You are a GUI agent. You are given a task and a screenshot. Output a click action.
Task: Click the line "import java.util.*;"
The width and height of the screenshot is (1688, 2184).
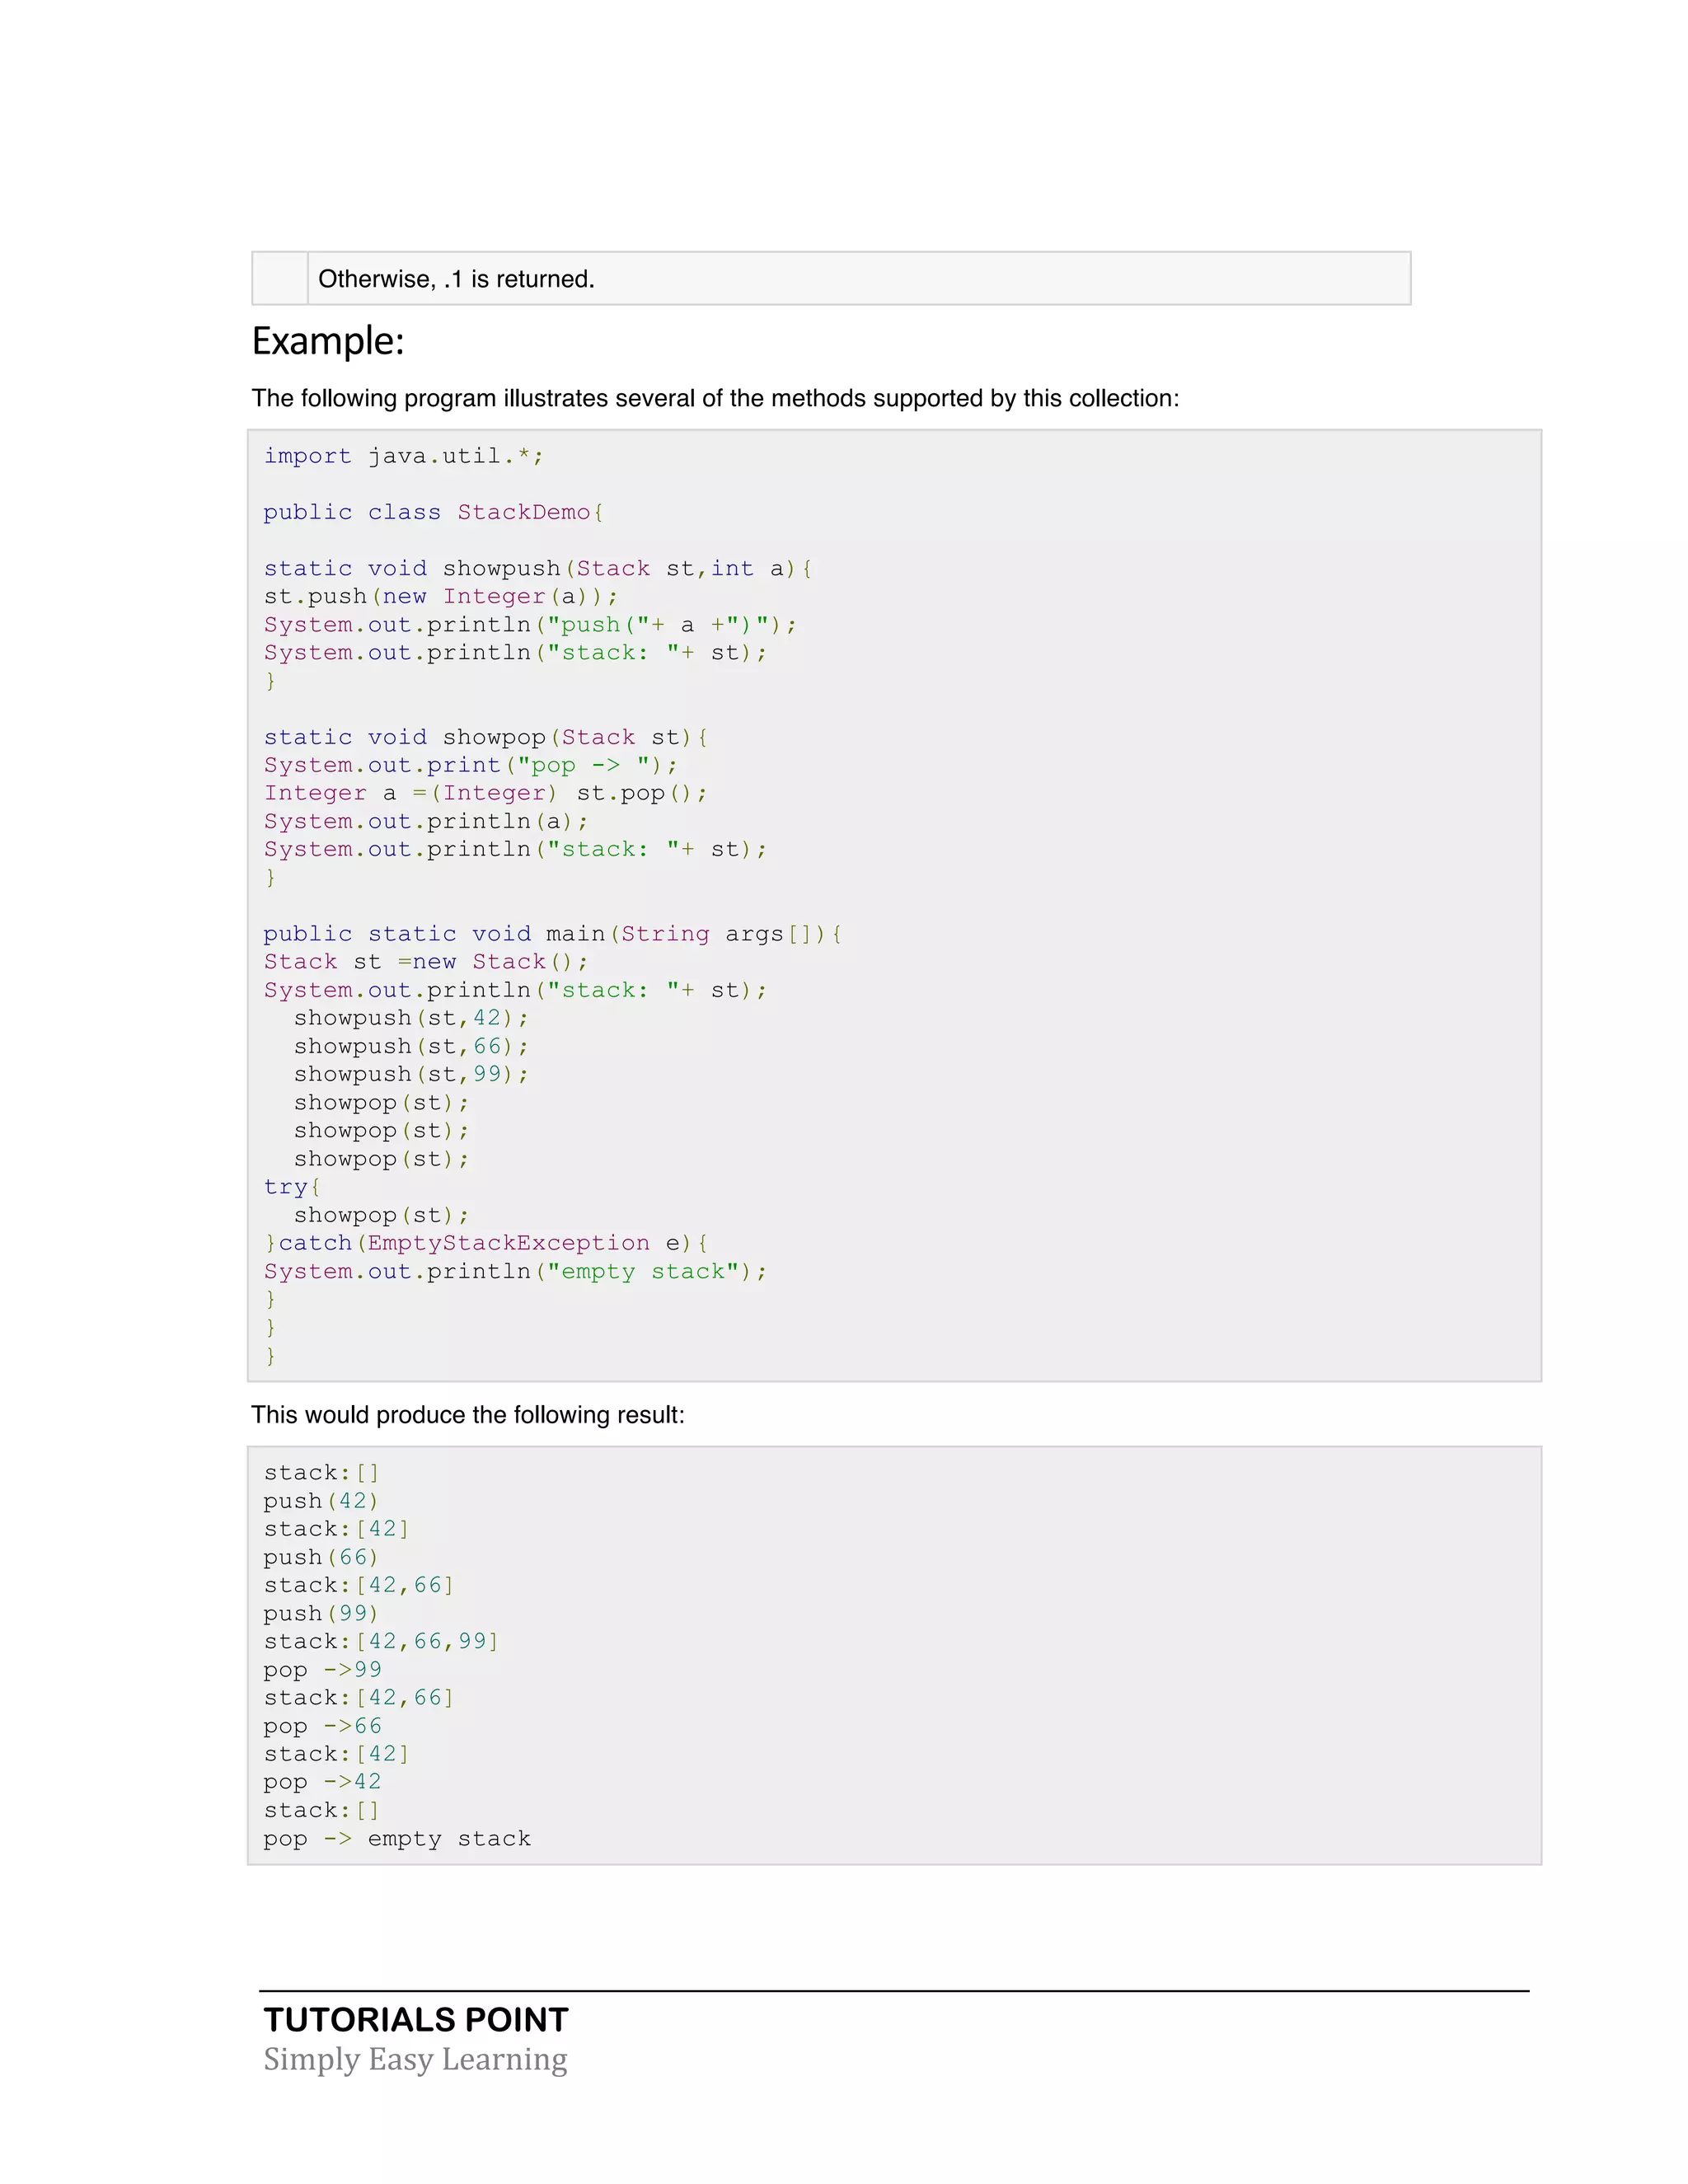(x=403, y=456)
